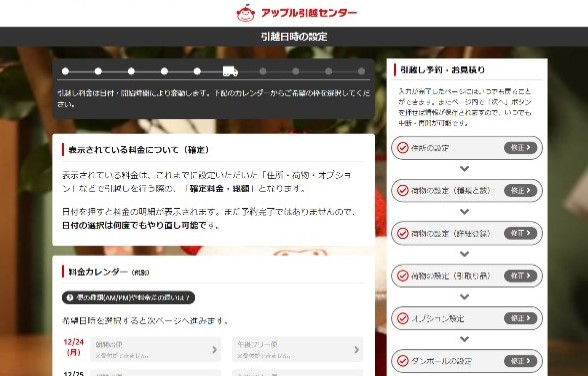Click checkmark icon beside オプション設定
Screen dimensions: 588x376
coord(403,318)
